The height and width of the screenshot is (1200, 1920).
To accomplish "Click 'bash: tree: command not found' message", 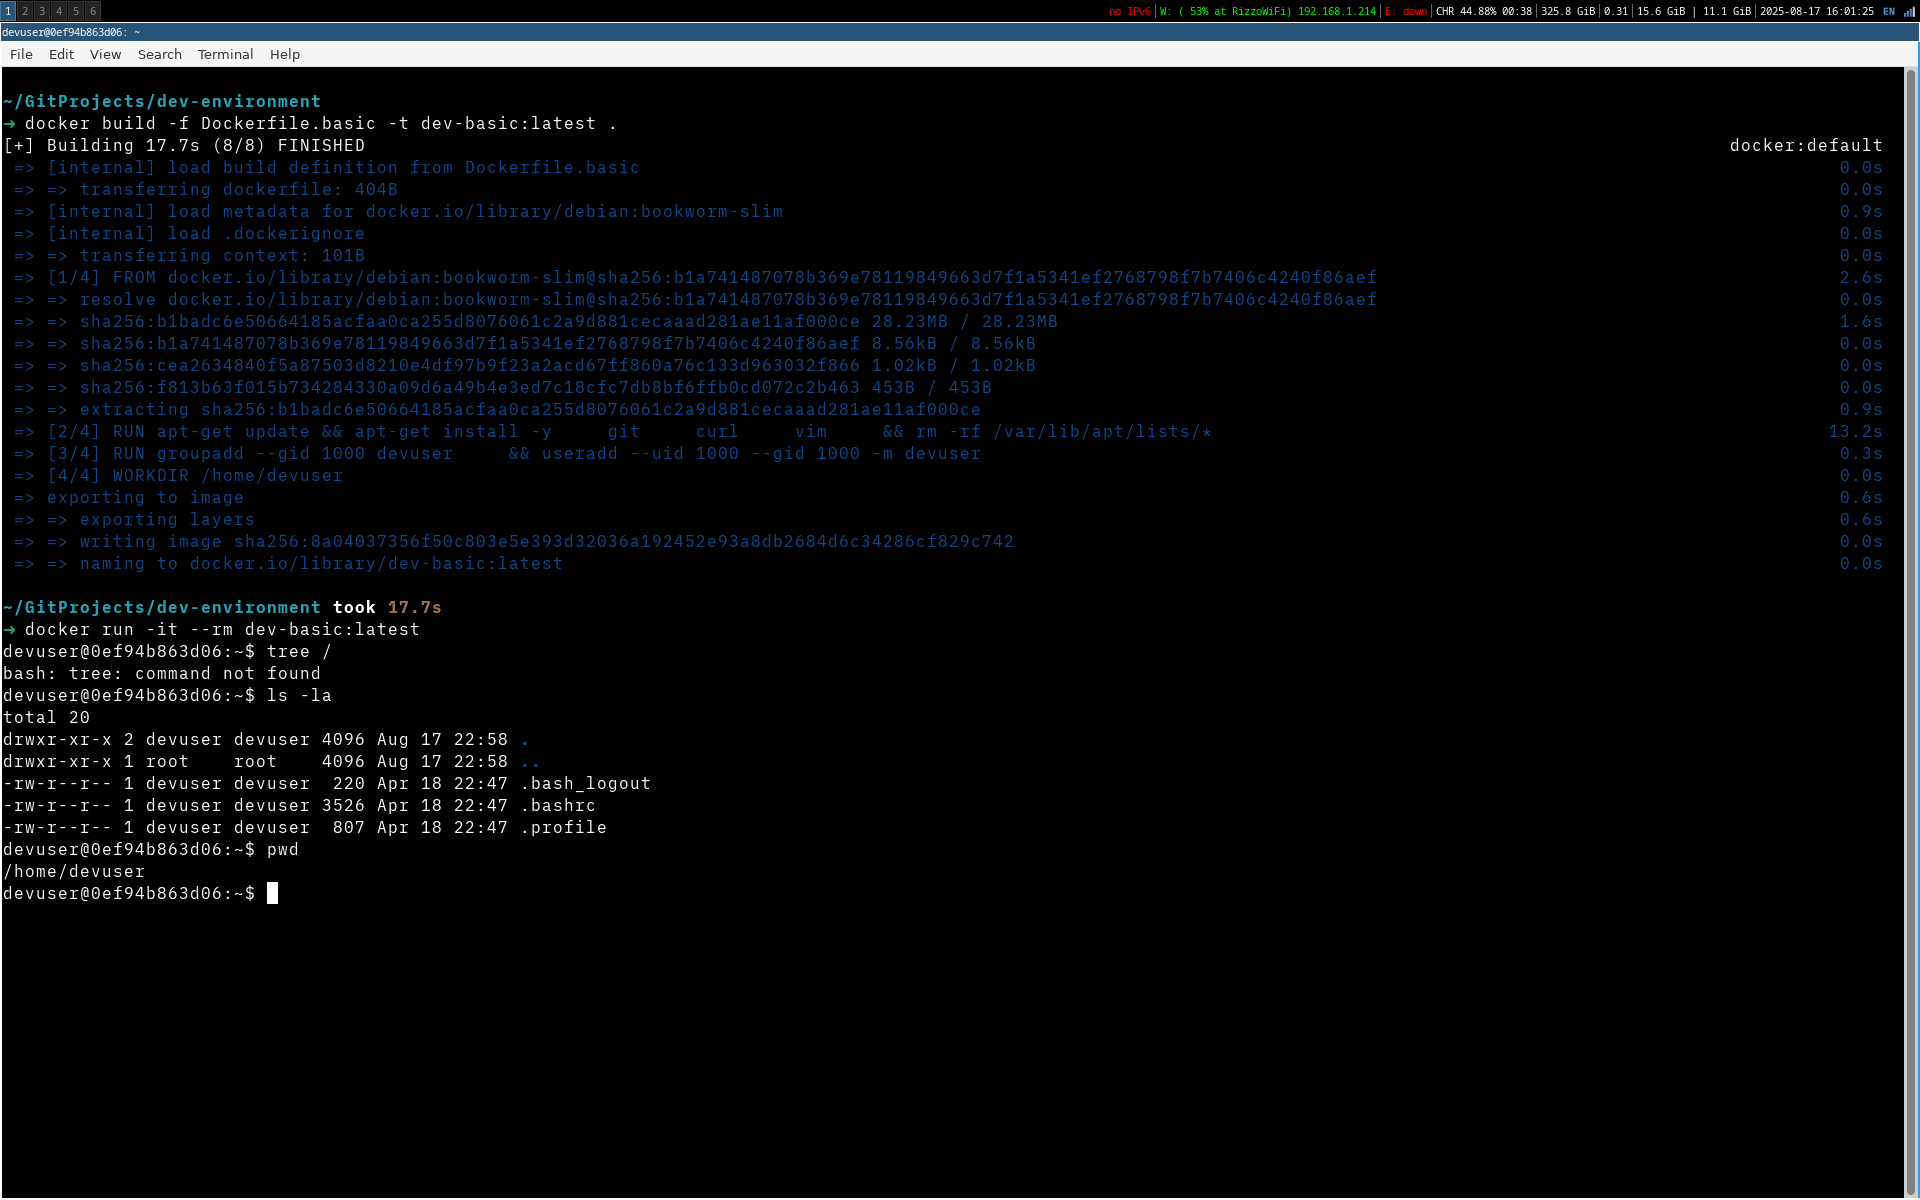I will [x=162, y=674].
